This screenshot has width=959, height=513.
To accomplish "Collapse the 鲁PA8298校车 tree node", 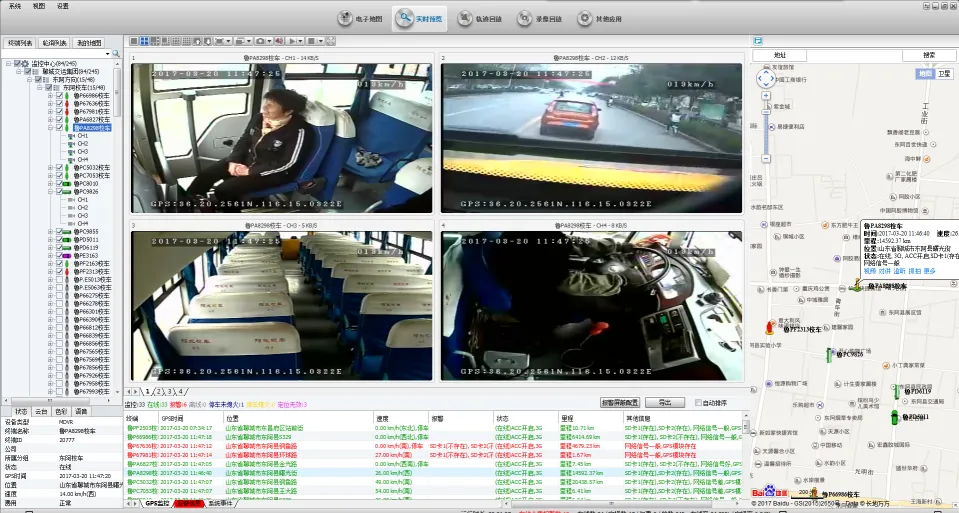I will 50,128.
